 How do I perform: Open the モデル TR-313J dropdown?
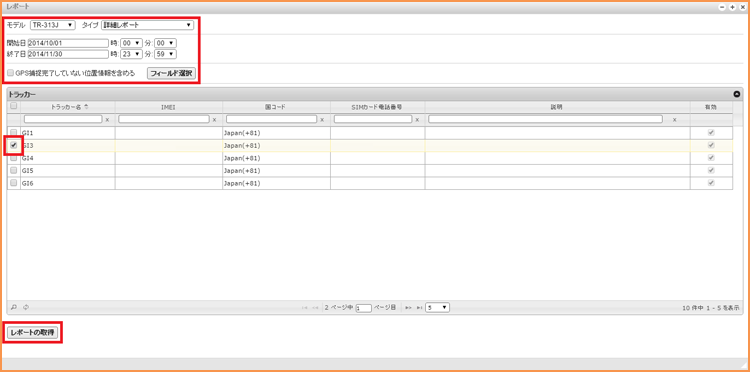point(53,24)
